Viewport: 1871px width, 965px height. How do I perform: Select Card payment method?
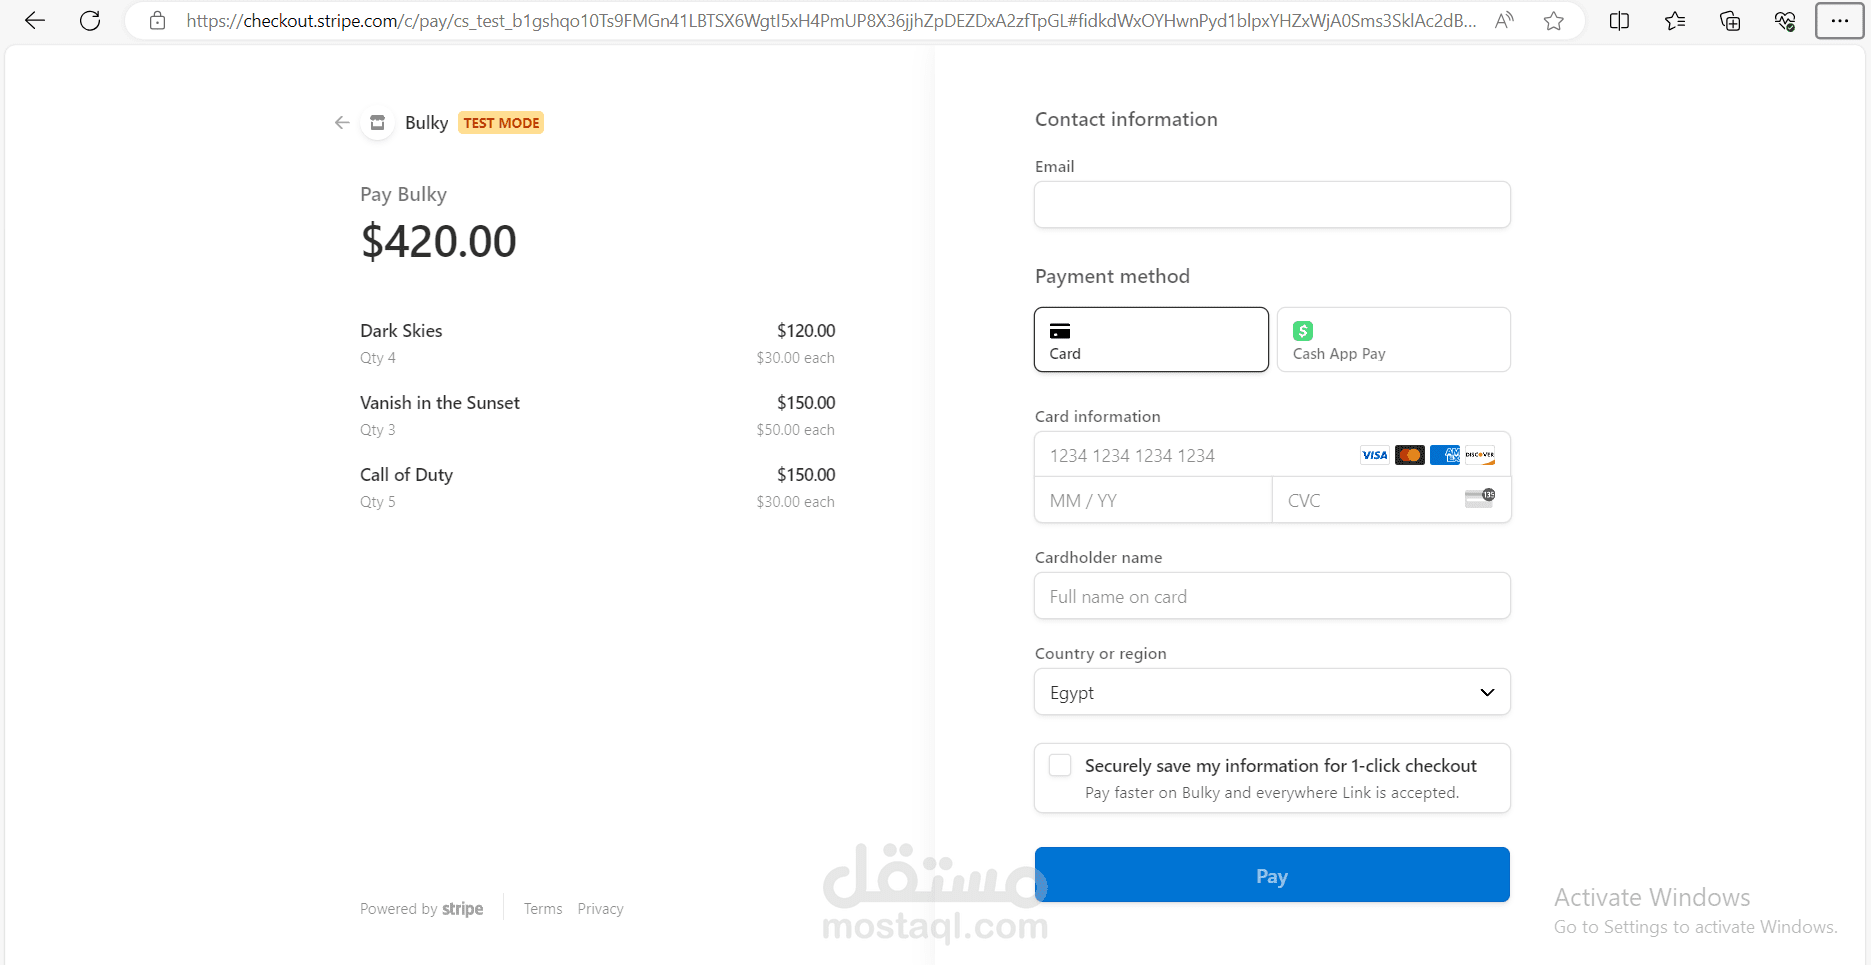(x=1151, y=340)
